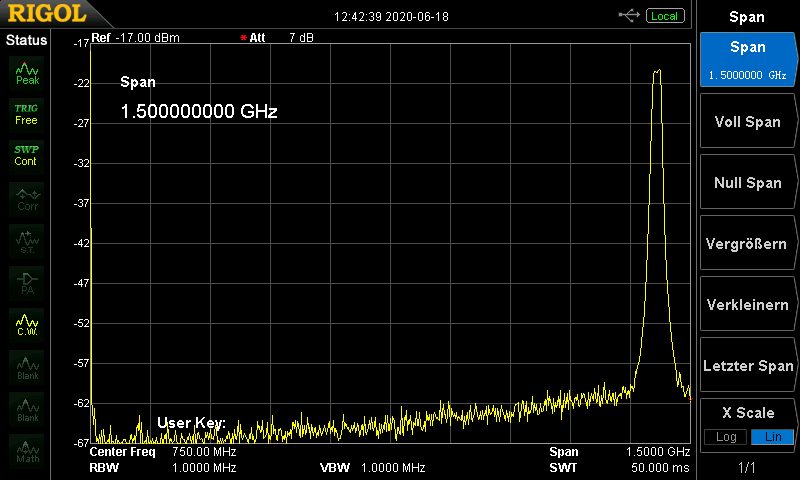Screen dimensions: 800x480
Task: Click the Att 7 dB readout
Action: 281,38
